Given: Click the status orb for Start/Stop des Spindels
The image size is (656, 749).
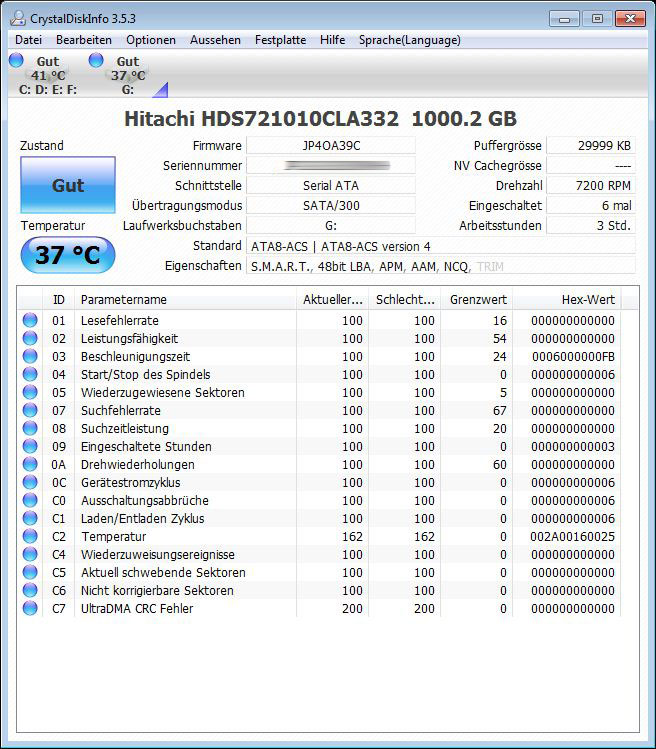Looking at the screenshot, I should (30, 374).
